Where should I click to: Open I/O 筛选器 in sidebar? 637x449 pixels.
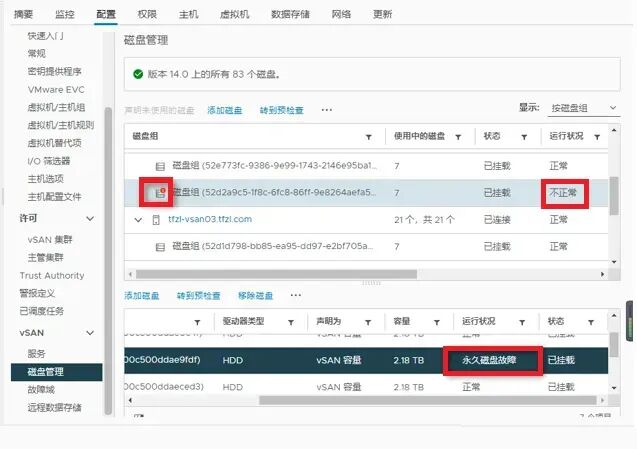click(49, 161)
